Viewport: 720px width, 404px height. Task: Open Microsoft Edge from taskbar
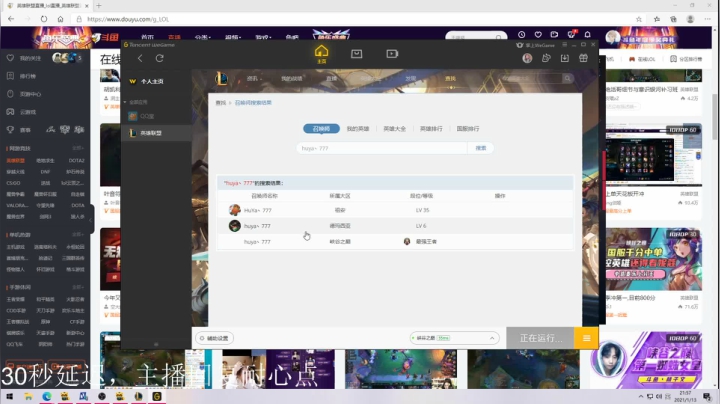[x=47, y=396]
